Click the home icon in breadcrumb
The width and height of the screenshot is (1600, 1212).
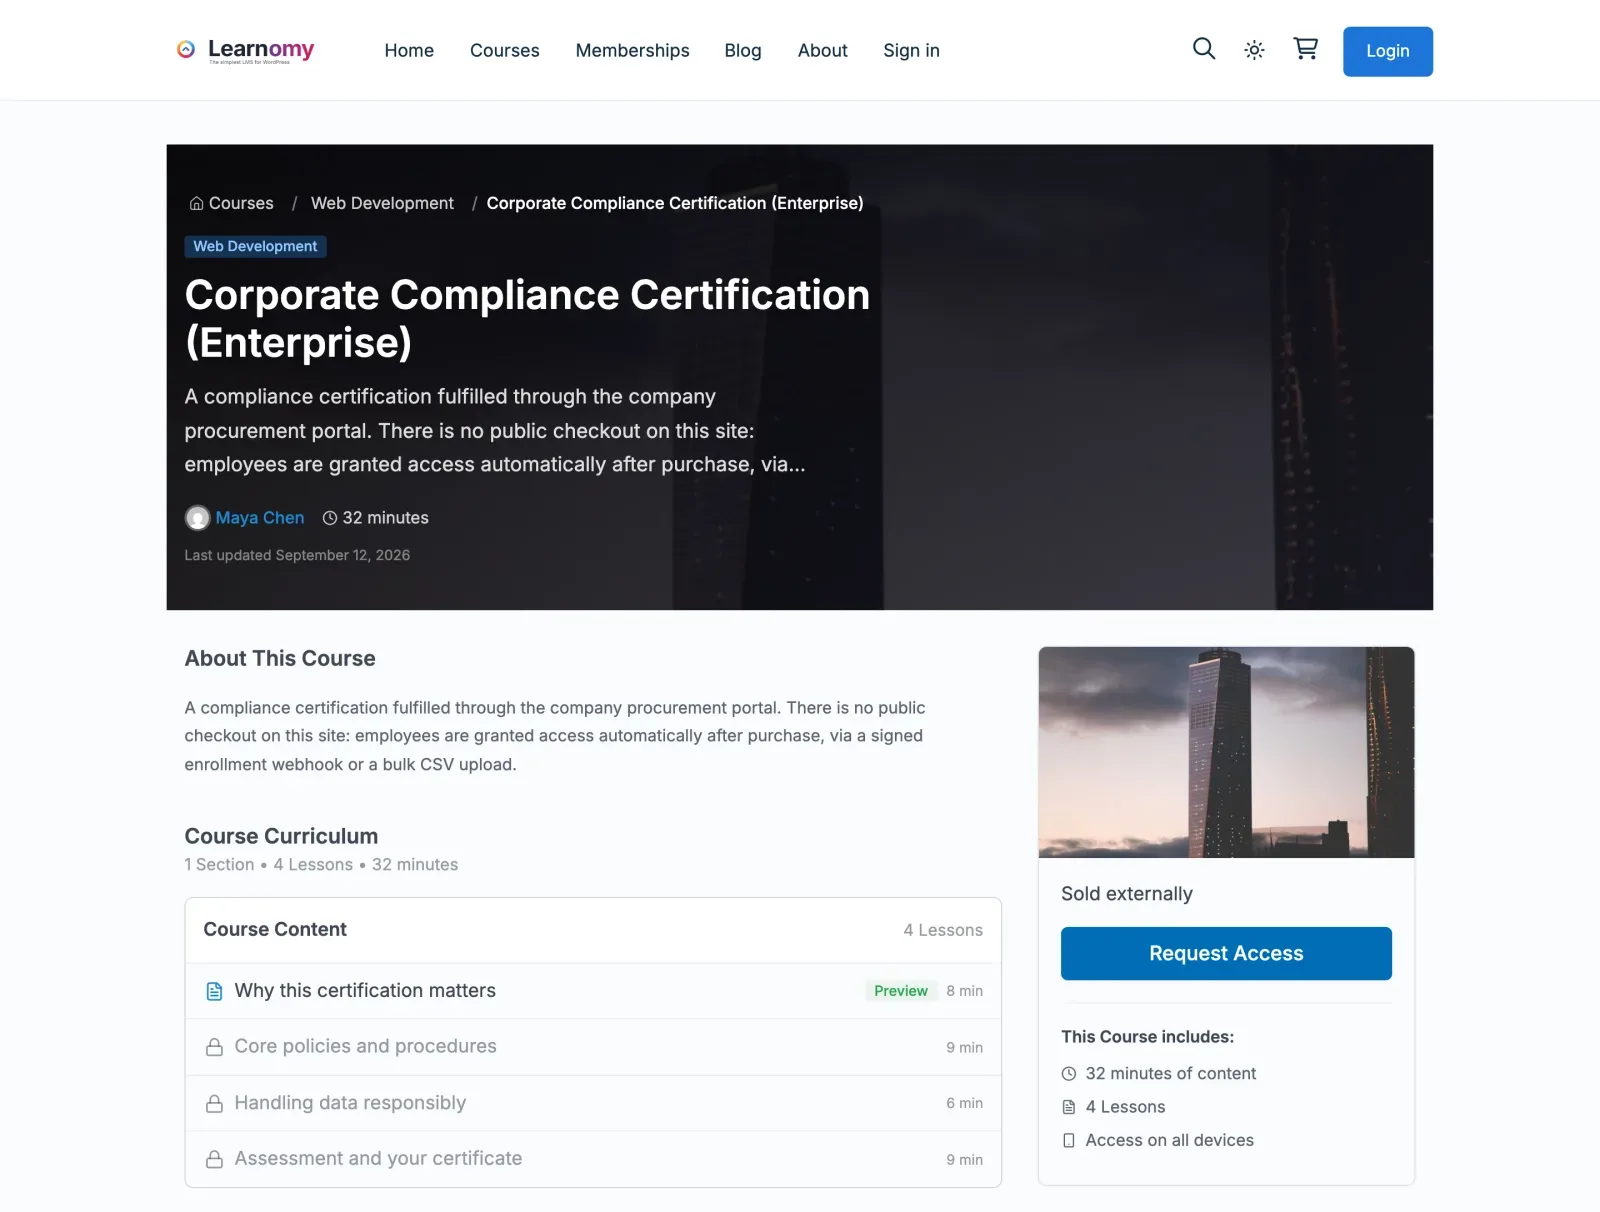click(x=196, y=203)
